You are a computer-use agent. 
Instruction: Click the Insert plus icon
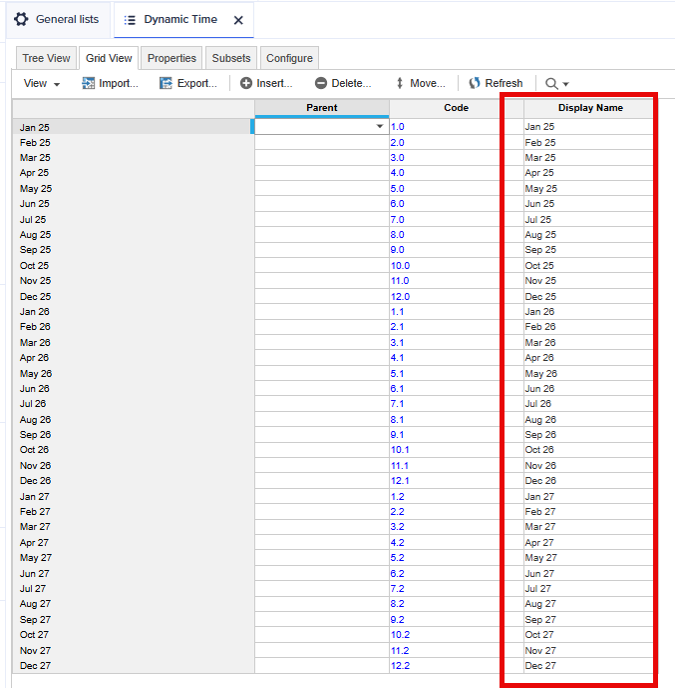[x=246, y=83]
